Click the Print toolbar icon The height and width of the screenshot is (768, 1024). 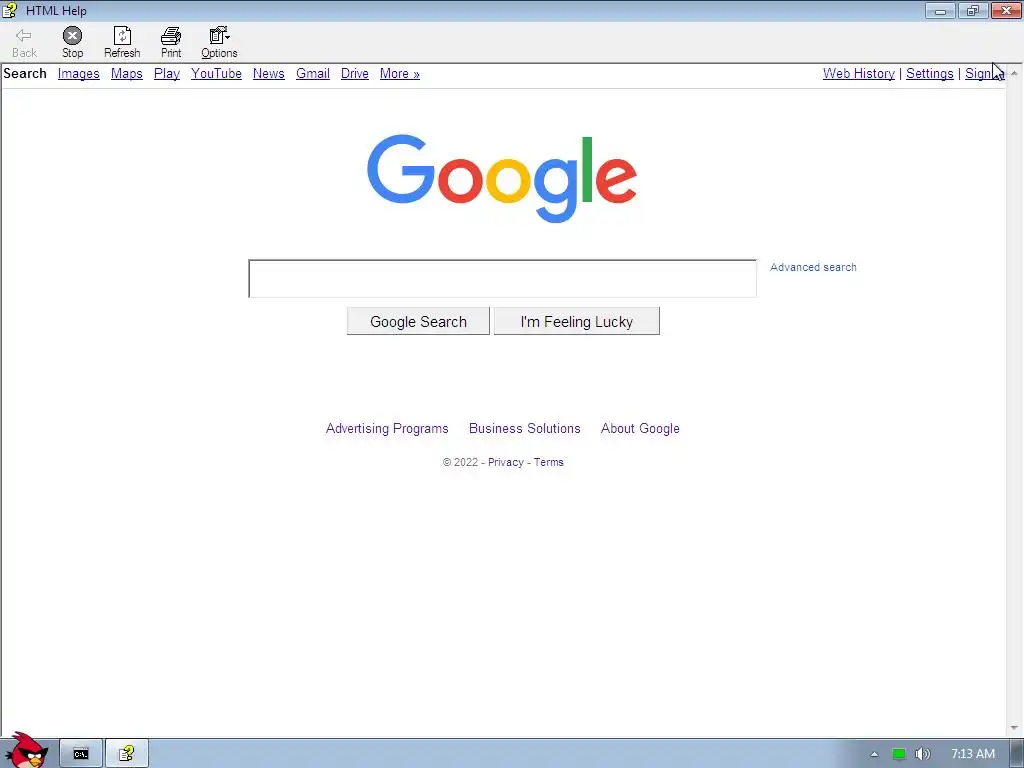(x=171, y=42)
